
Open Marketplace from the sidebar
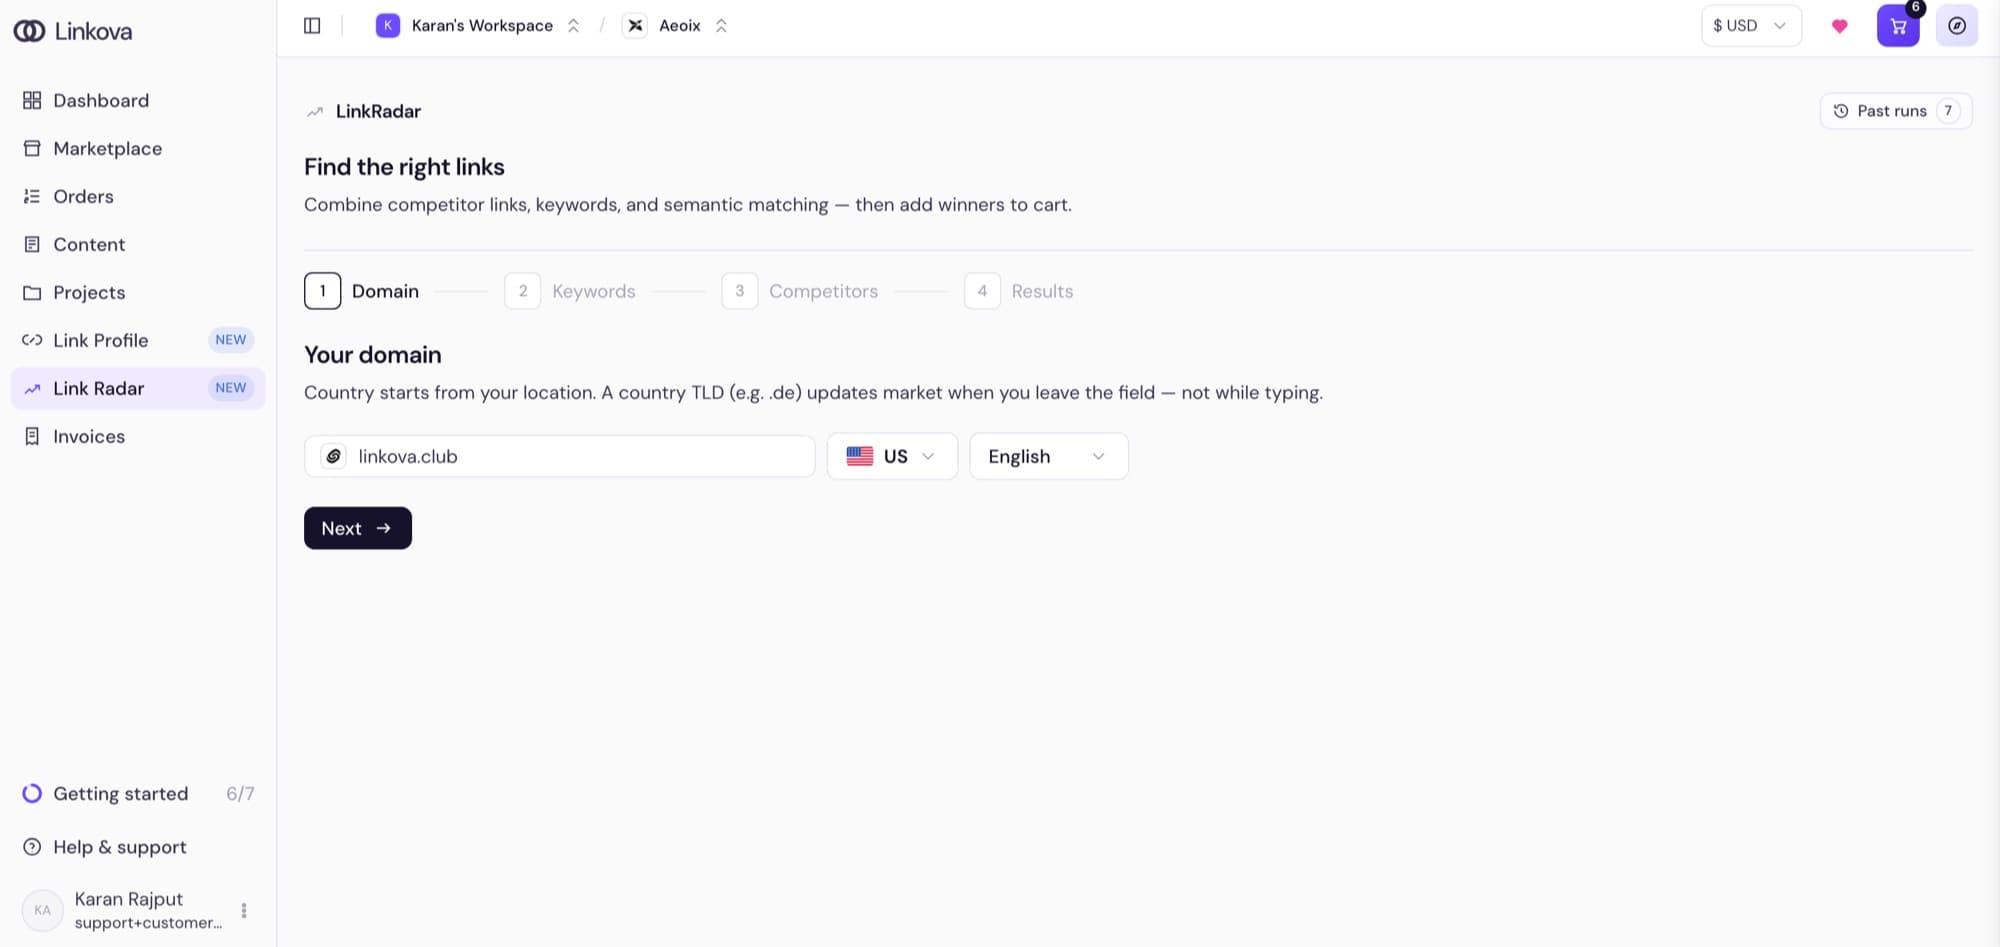tap(138, 148)
